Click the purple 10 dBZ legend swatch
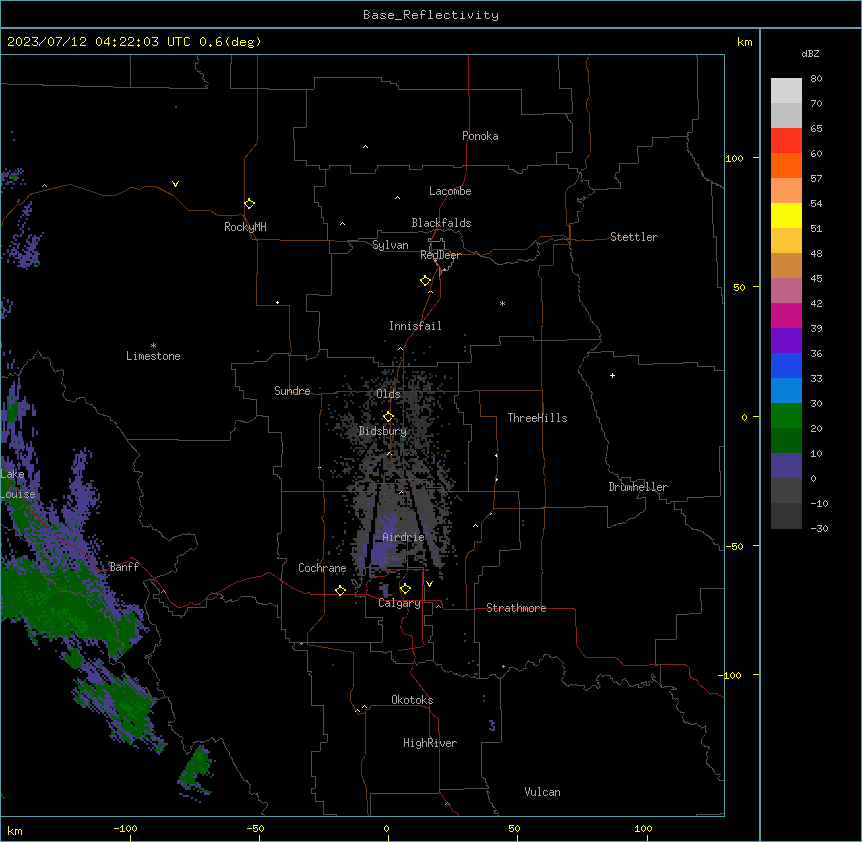Viewport: 862px width, 842px height. [786, 466]
